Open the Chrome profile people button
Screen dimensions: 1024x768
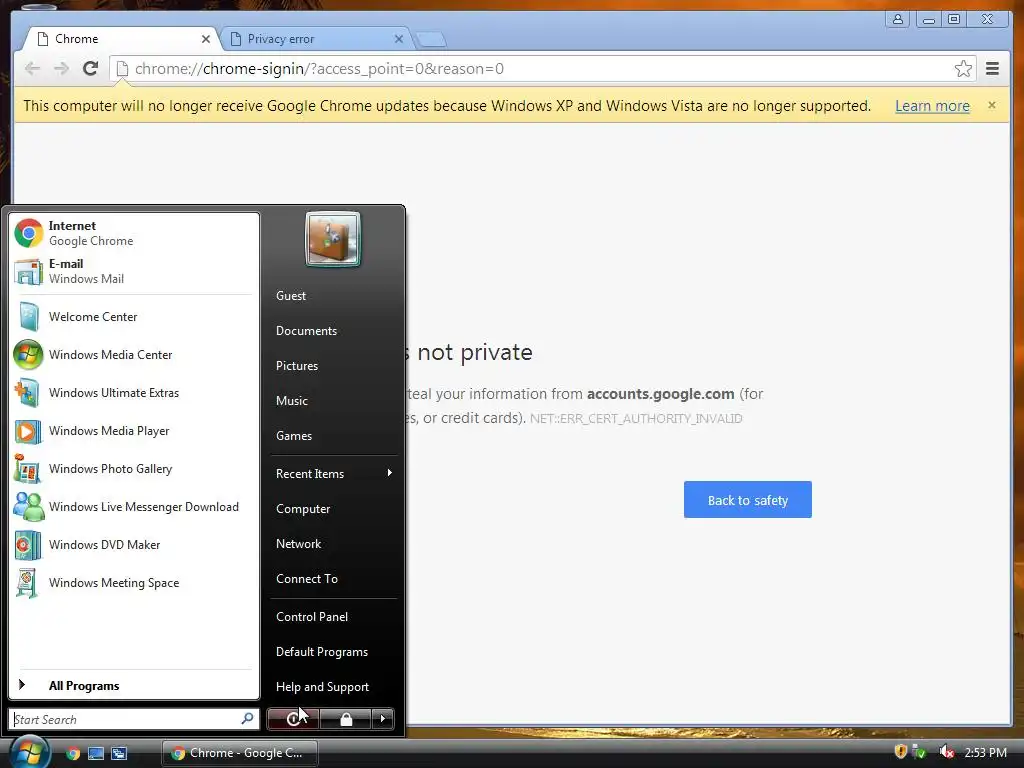[x=899, y=20]
